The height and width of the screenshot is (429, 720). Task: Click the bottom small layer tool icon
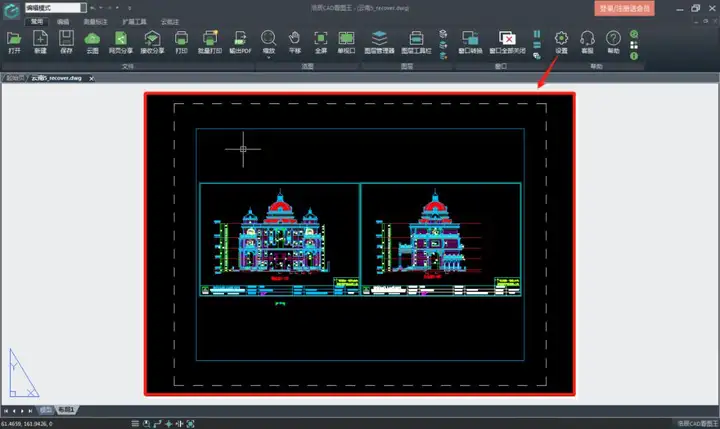(443, 56)
